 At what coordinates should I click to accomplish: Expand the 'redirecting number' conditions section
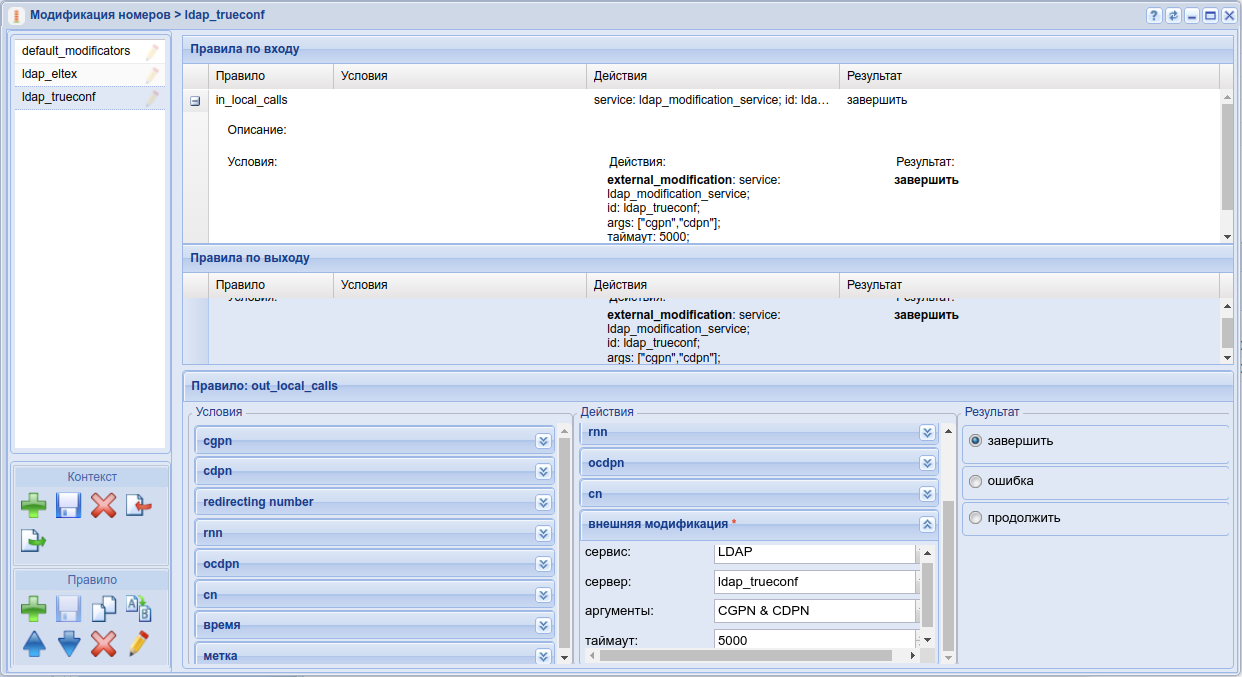click(543, 502)
